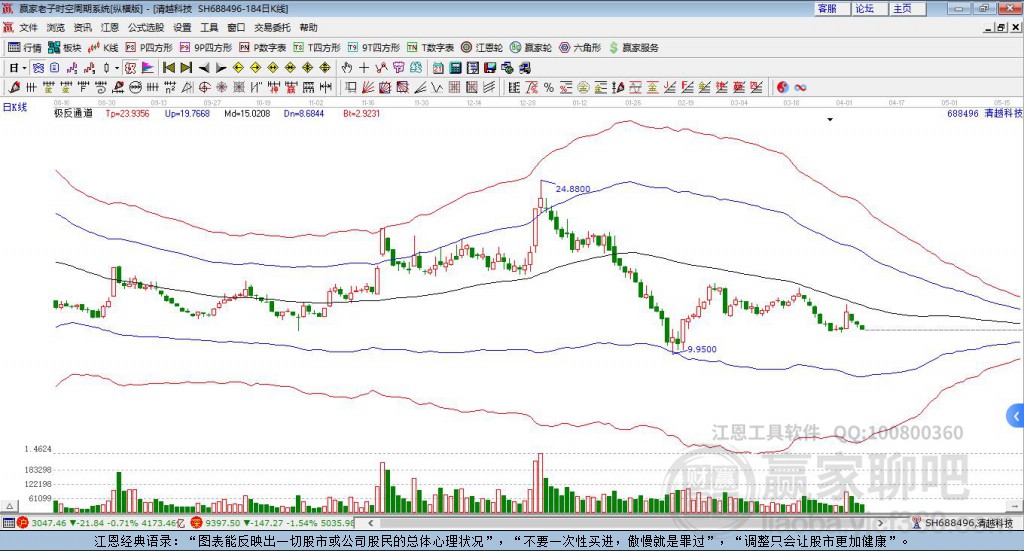The width and height of the screenshot is (1024, 551).
Task: Click the volume pane up triangle button
Action: point(9,506)
